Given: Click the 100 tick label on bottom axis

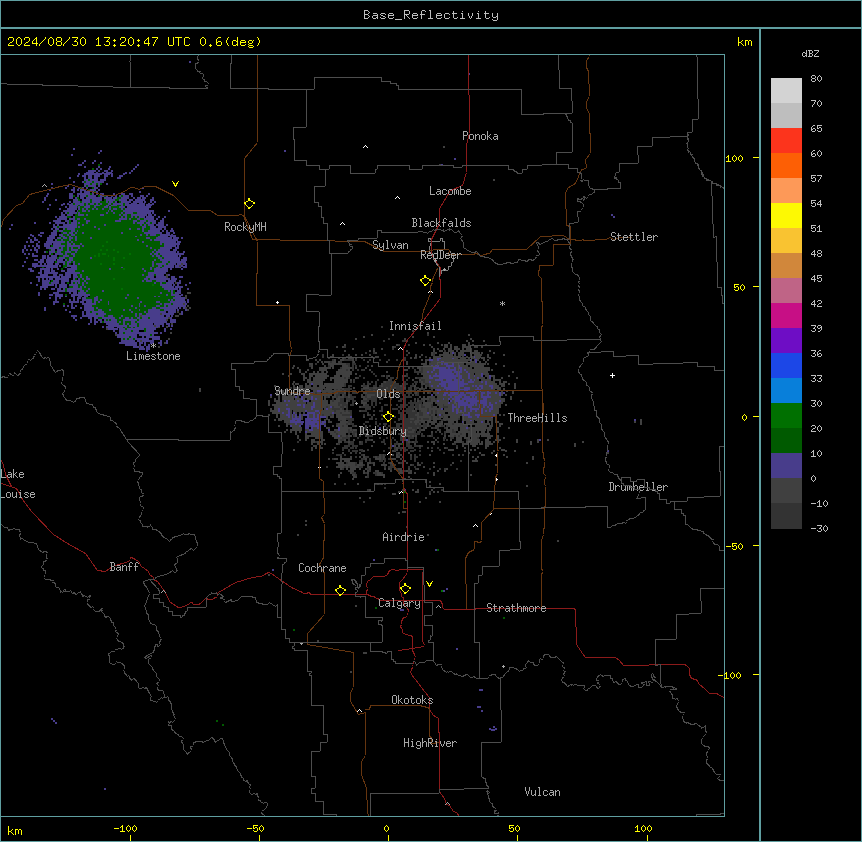Looking at the screenshot, I should 643,828.
